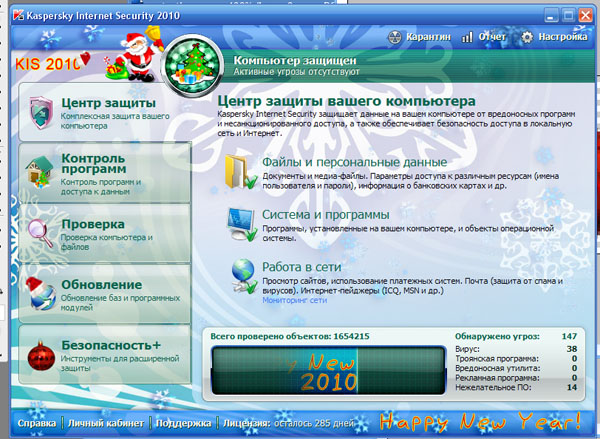
Task: Switch to the Обновление section
Action: (105, 294)
